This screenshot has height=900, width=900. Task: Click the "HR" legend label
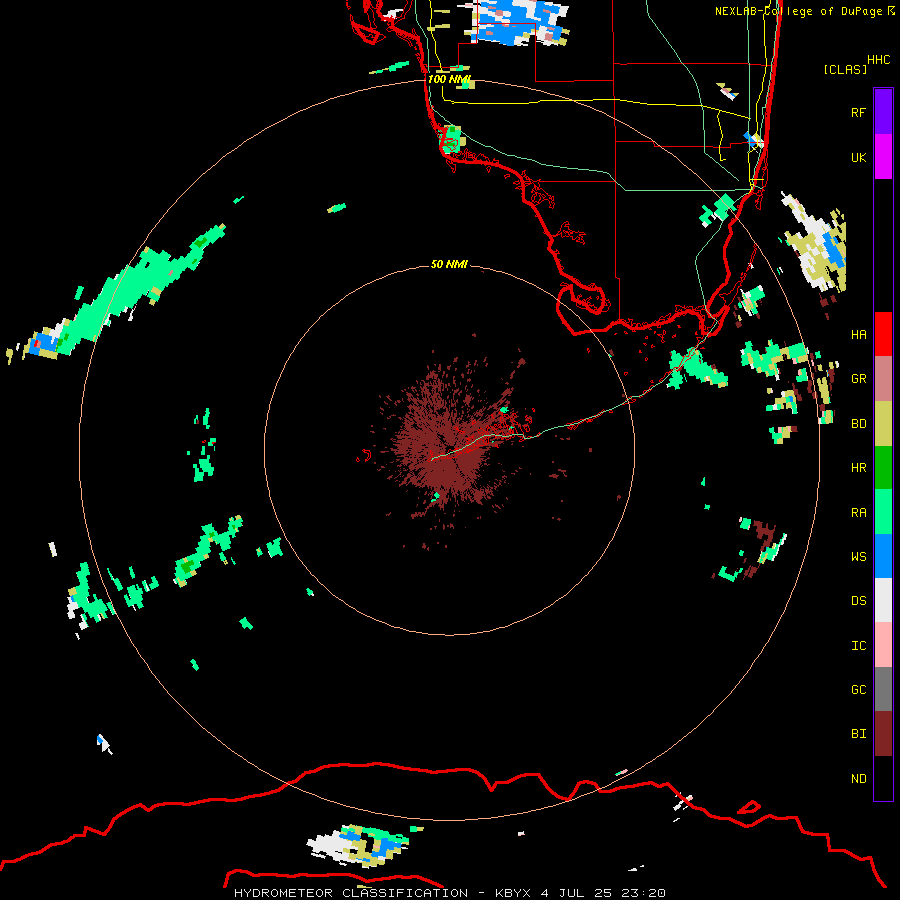(x=858, y=468)
